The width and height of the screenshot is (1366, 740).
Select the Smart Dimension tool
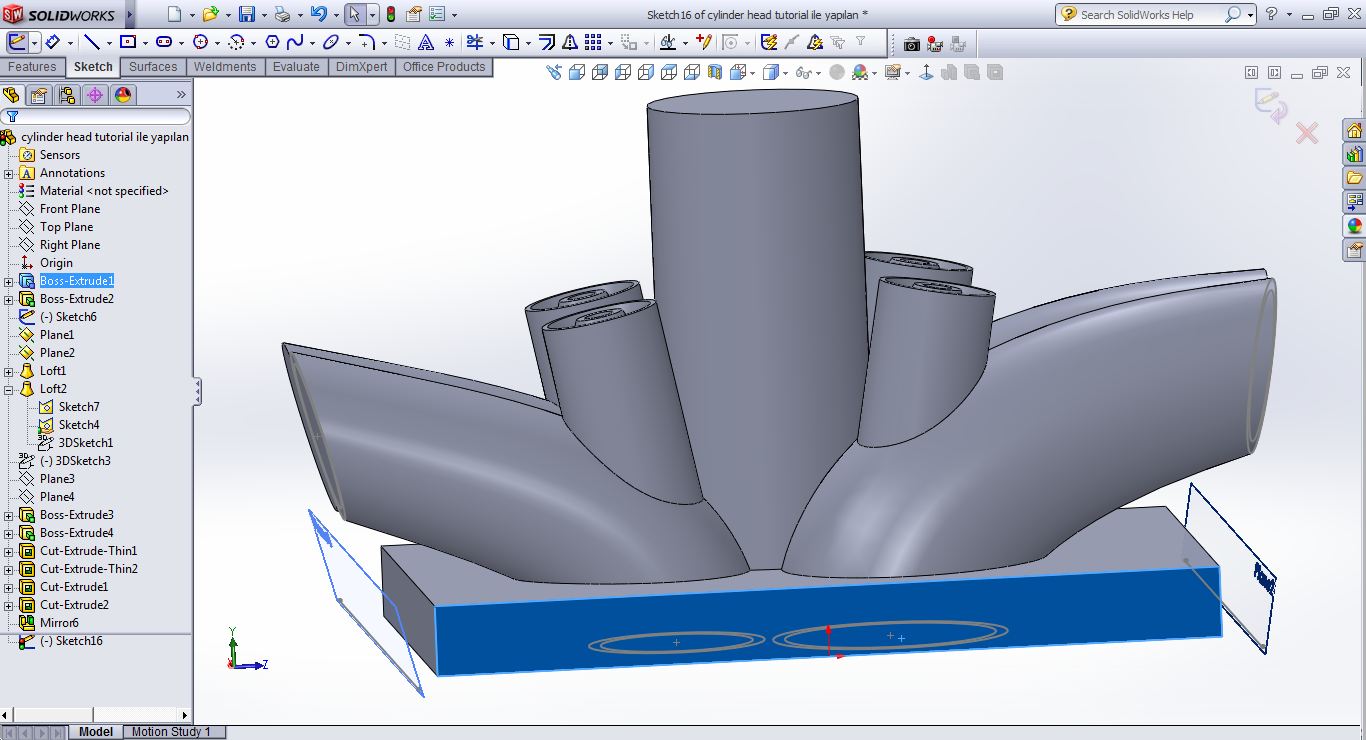(52, 42)
